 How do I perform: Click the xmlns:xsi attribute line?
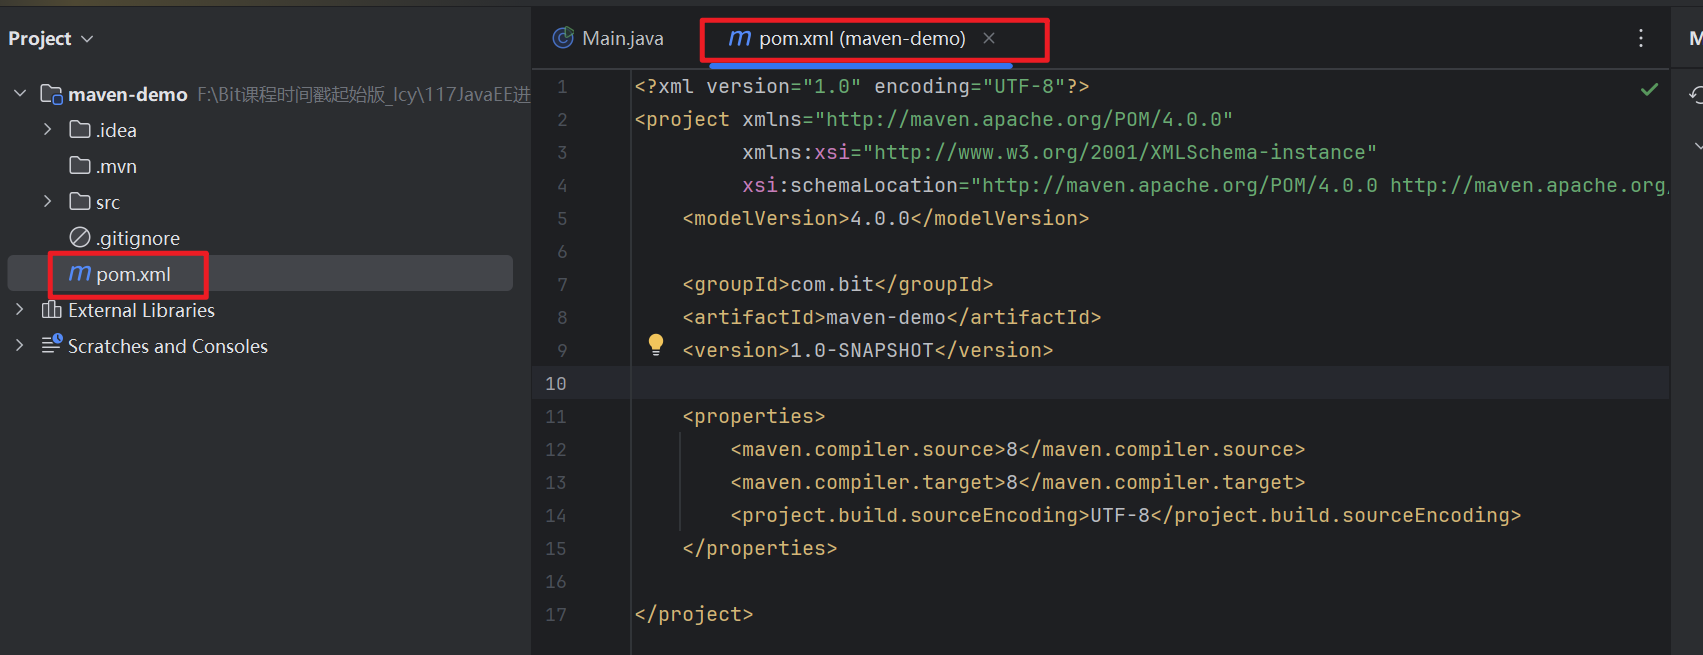pyautogui.click(x=1060, y=152)
